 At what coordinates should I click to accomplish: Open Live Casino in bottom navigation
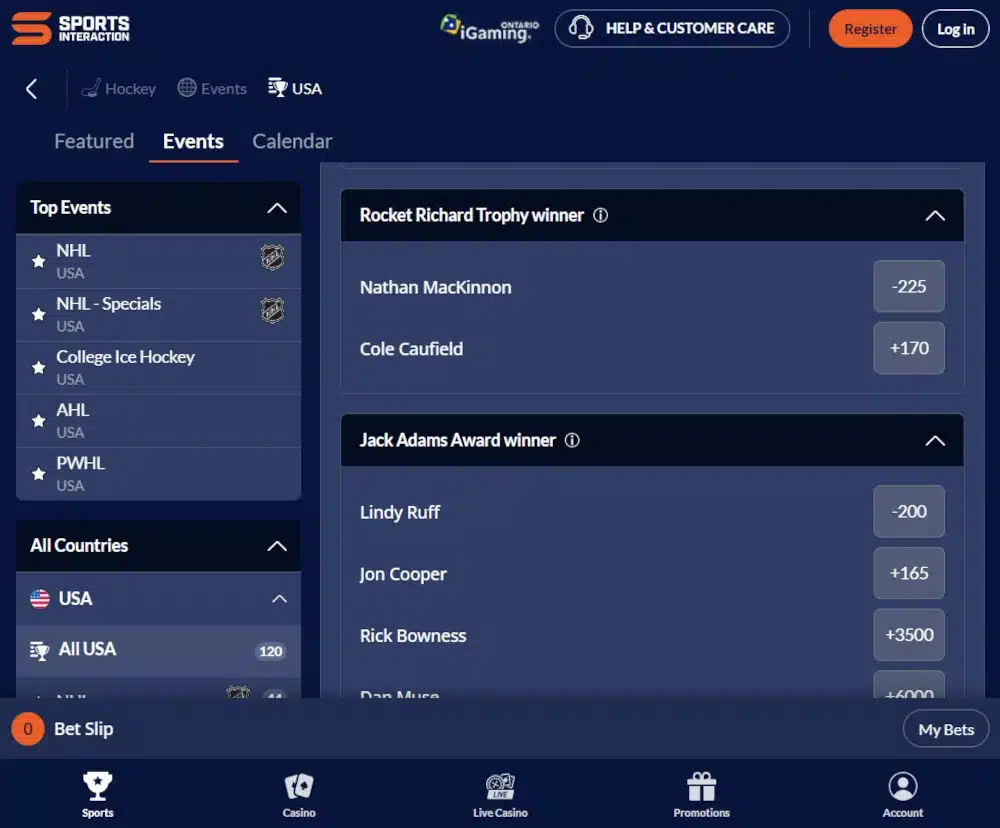pos(500,795)
